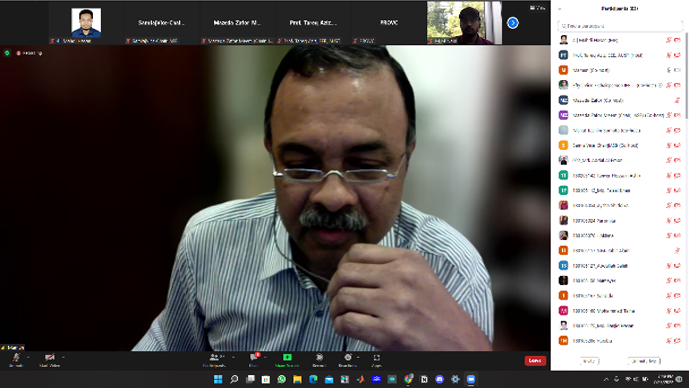This screenshot has width=689, height=388.
Task: Open File Explorer from taskbar
Action: click(x=297, y=379)
